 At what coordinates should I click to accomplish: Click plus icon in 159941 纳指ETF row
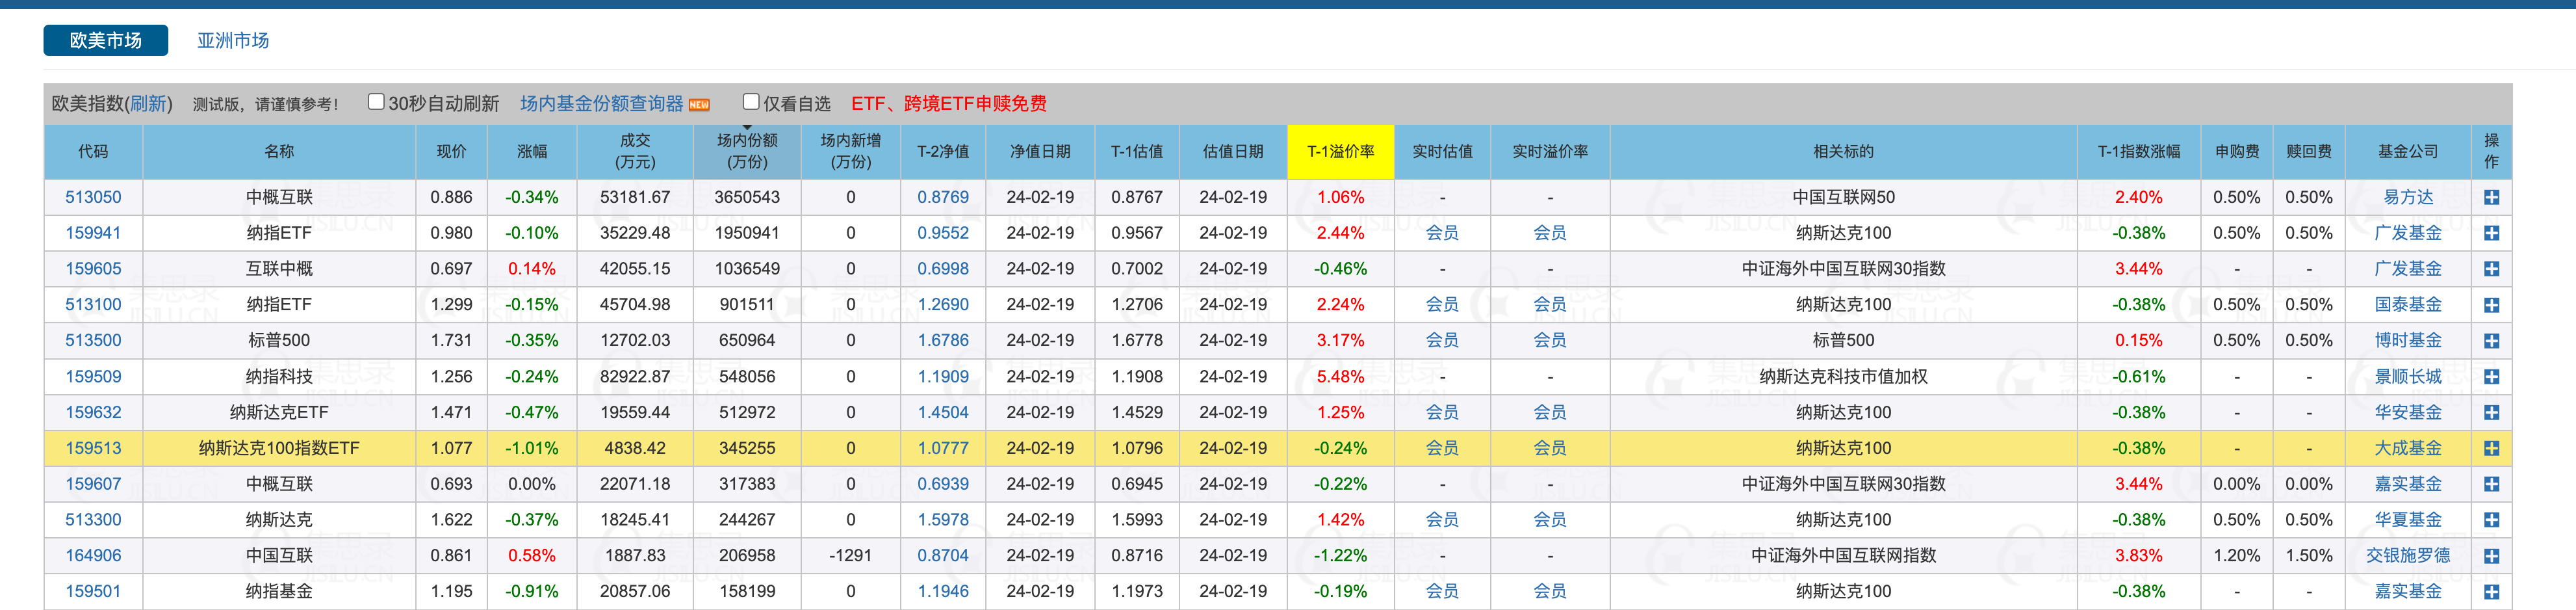click(2491, 233)
